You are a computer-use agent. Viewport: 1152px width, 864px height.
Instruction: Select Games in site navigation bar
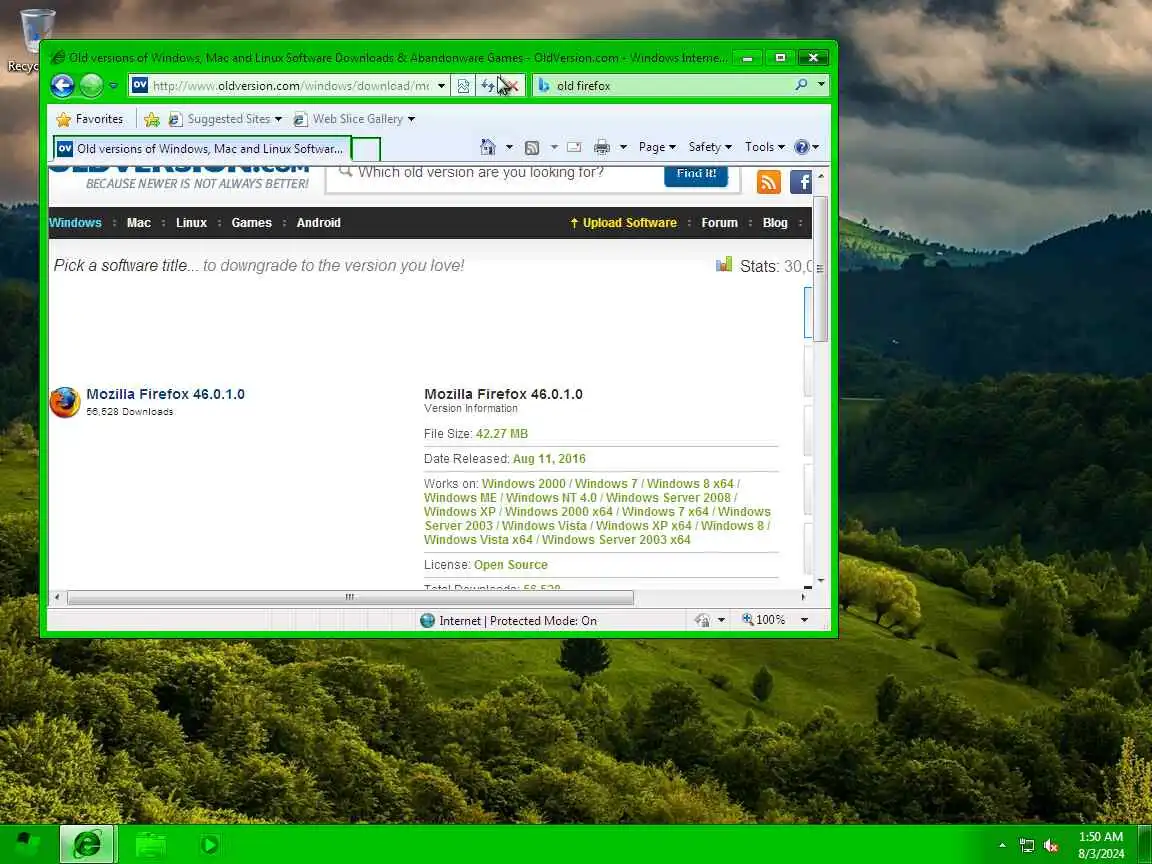click(x=251, y=223)
